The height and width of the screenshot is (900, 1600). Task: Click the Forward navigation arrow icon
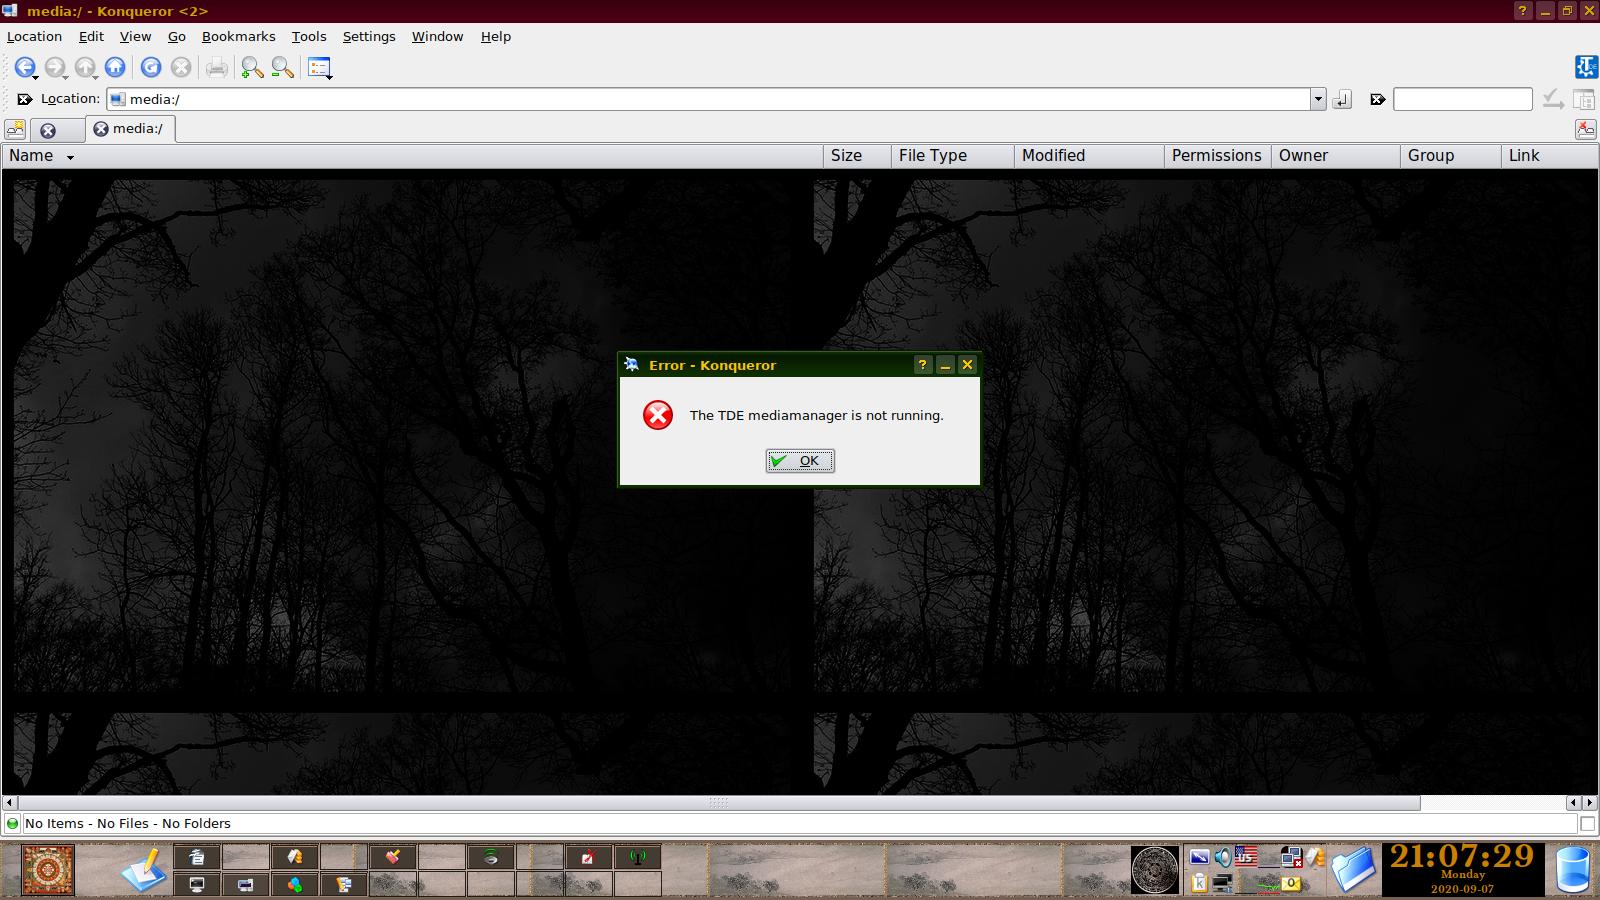pos(55,67)
